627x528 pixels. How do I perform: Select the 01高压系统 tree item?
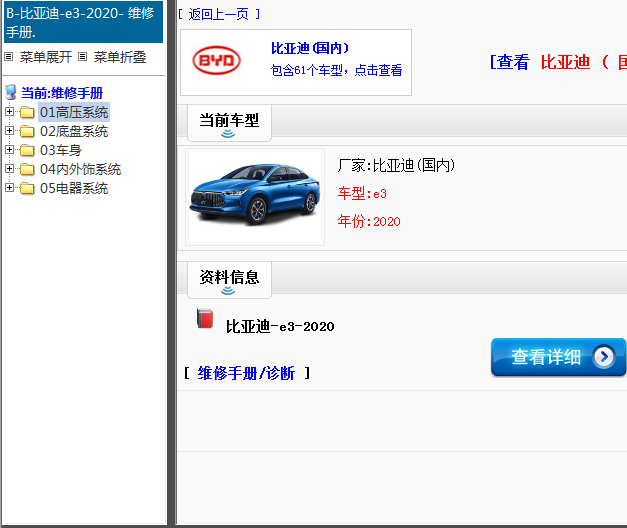click(x=74, y=112)
